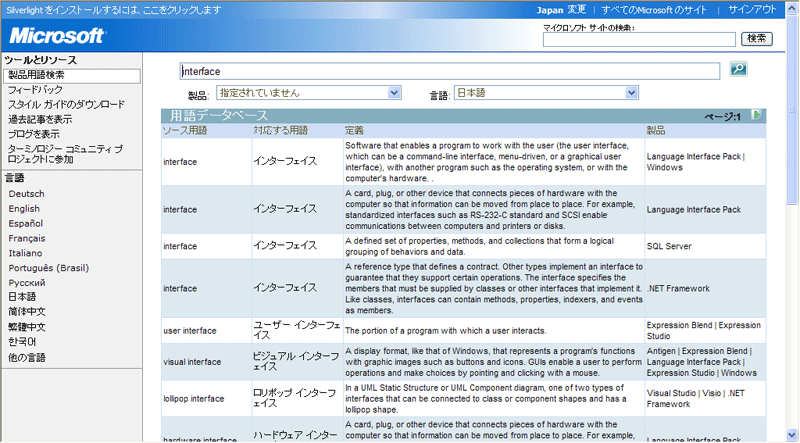Click the ユーザー インターフェイス translation cell
This screenshot has width=800, height=443.
[297, 330]
